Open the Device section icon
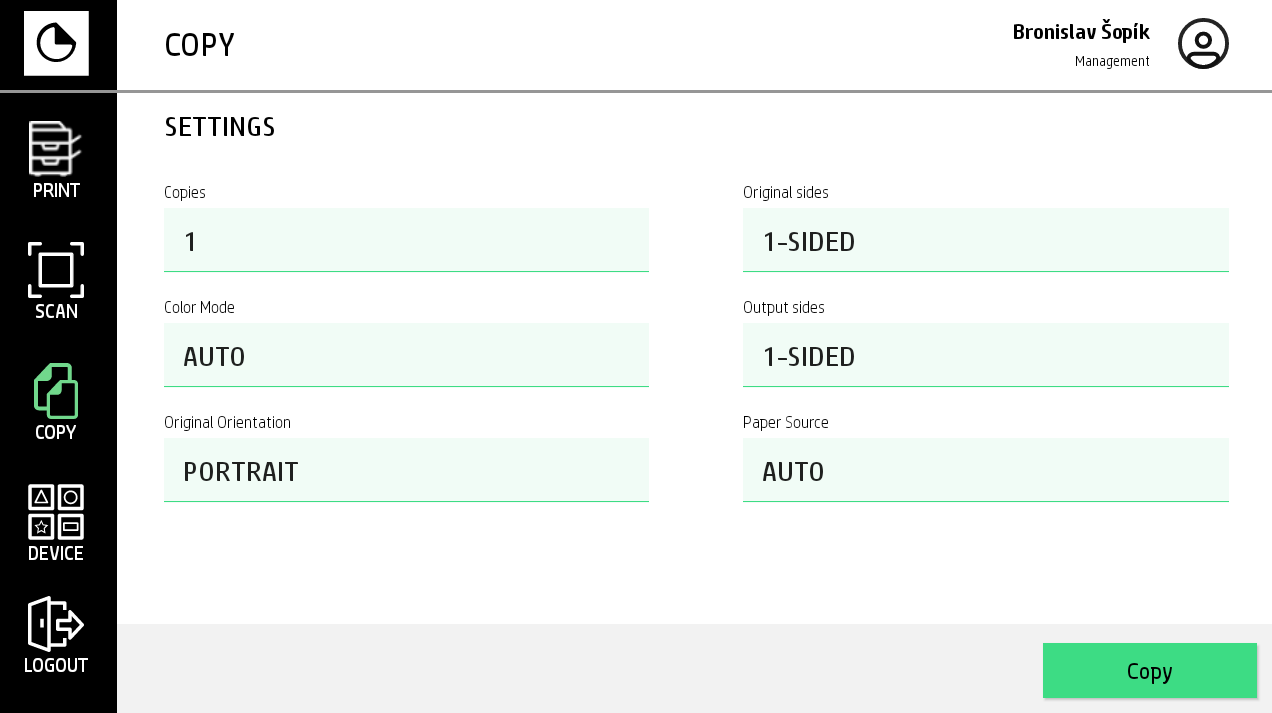Image resolution: width=1272 pixels, height=713 pixels. coord(56,512)
